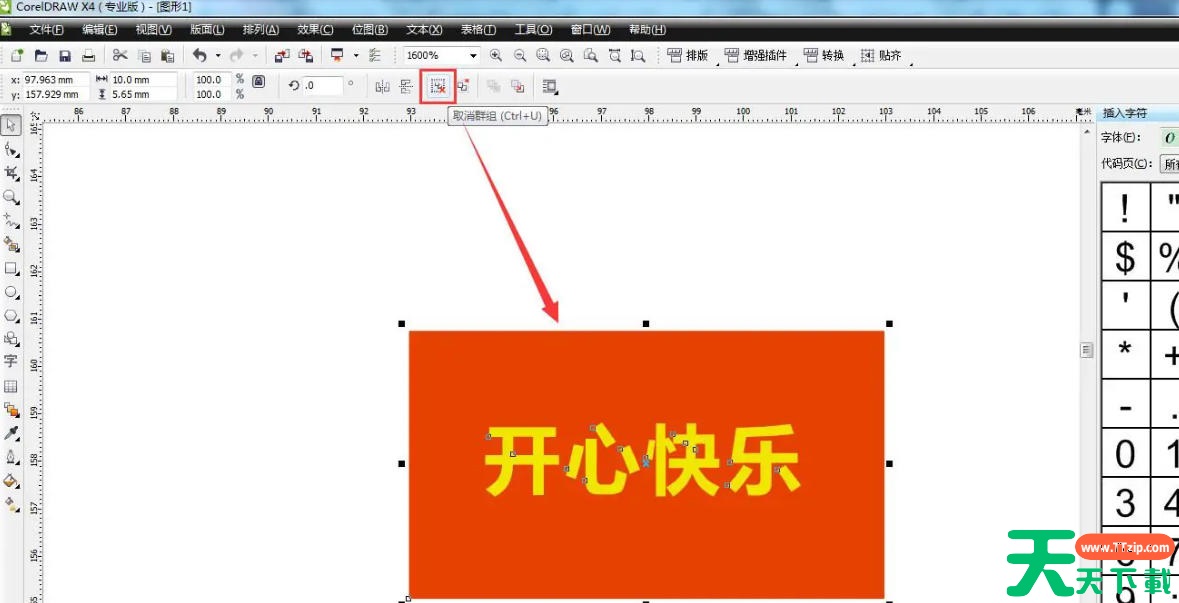This screenshot has width=1179, height=603.
Task: Open the zoom level 1600% dropdown
Action: pyautogui.click(x=473, y=56)
